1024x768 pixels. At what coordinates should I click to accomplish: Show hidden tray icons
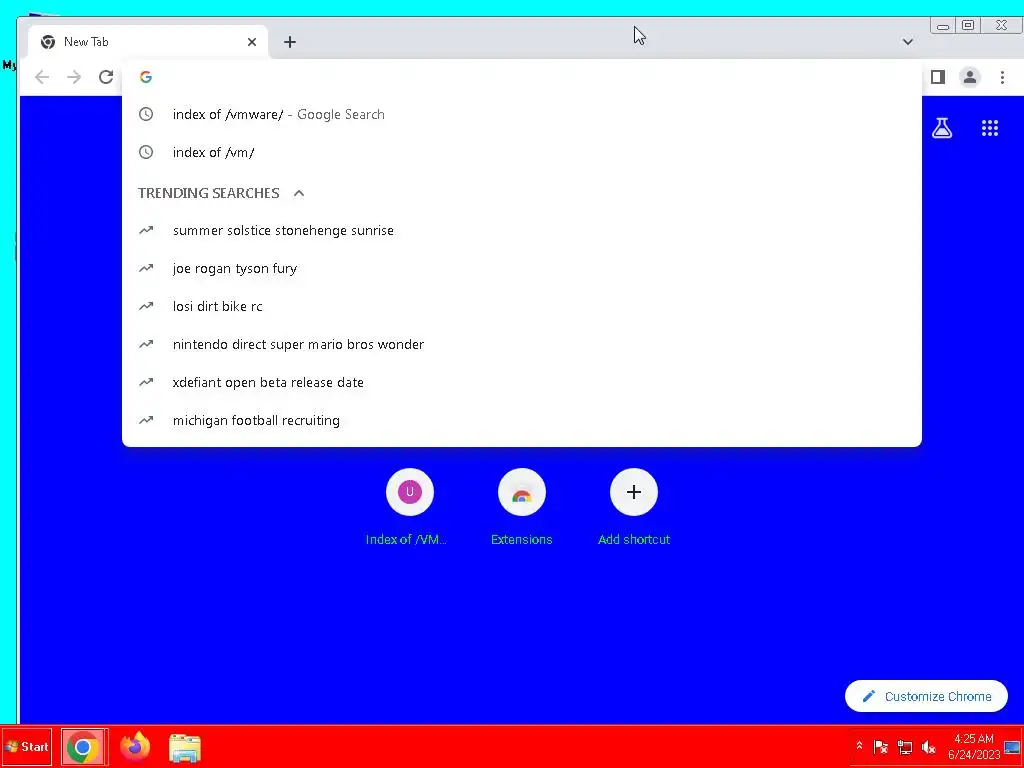pyautogui.click(x=859, y=746)
